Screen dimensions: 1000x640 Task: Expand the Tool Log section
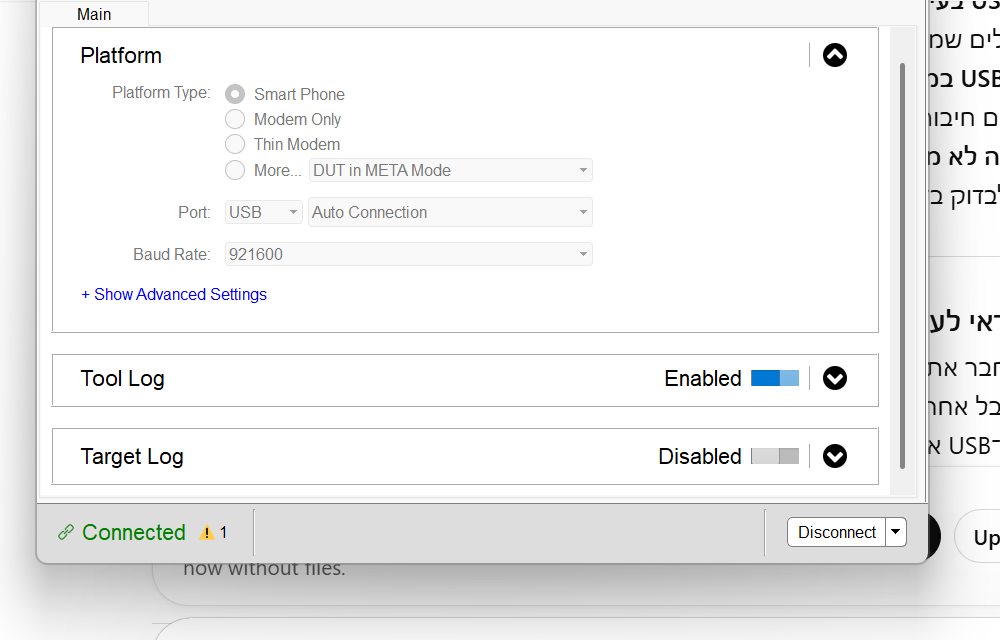tap(834, 378)
